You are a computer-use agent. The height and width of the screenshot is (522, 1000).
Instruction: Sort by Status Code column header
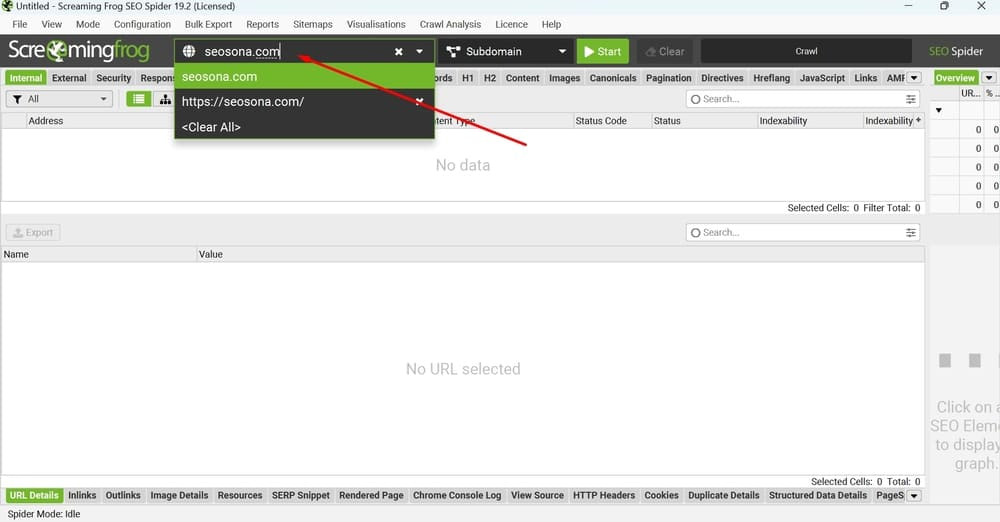click(601, 121)
